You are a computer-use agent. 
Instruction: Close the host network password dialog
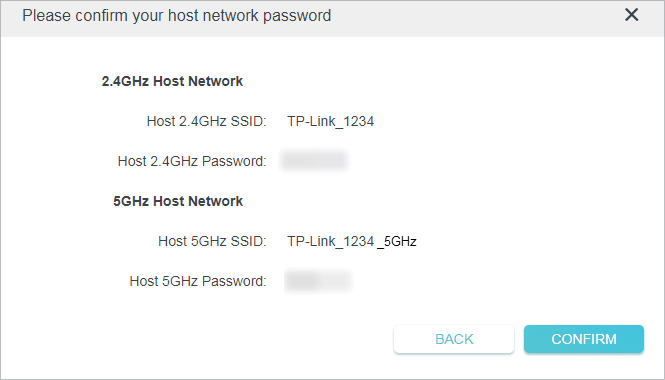(x=631, y=15)
